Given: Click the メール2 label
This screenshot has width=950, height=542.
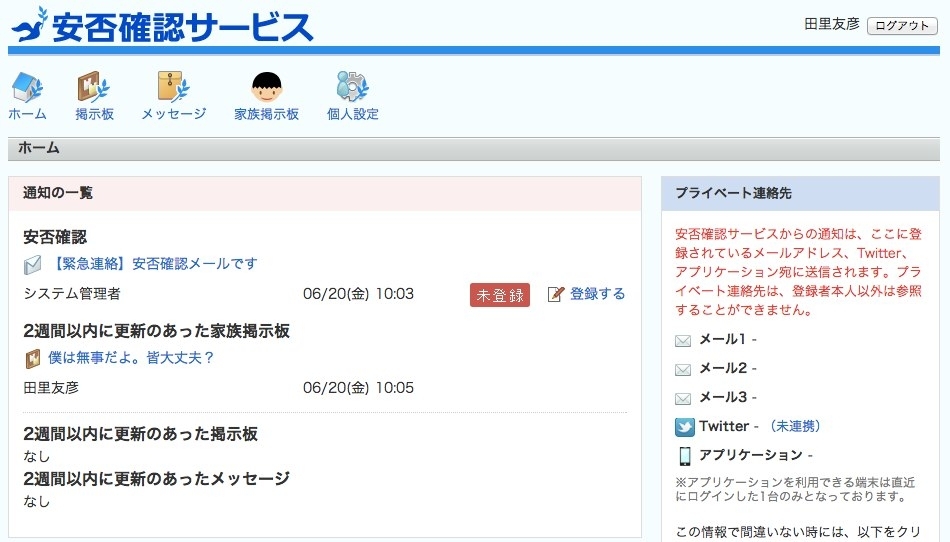Looking at the screenshot, I should click(x=723, y=368).
